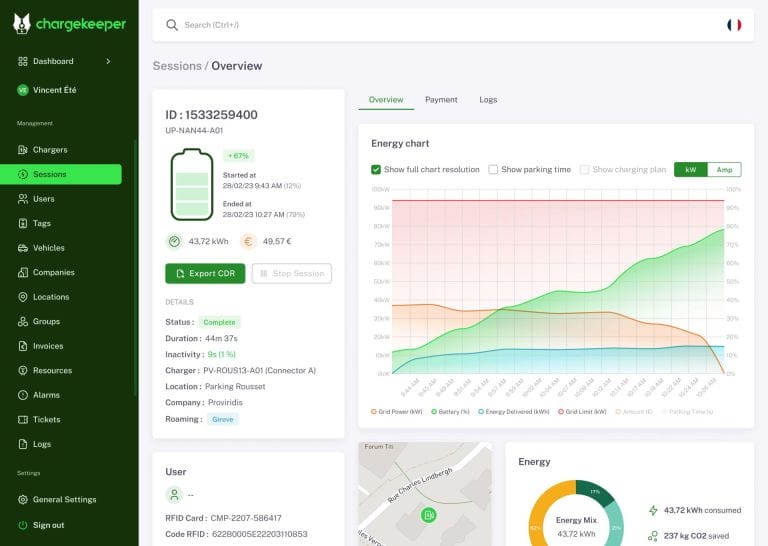Click the Locations pin icon
This screenshot has height=546, width=768.
(x=23, y=297)
